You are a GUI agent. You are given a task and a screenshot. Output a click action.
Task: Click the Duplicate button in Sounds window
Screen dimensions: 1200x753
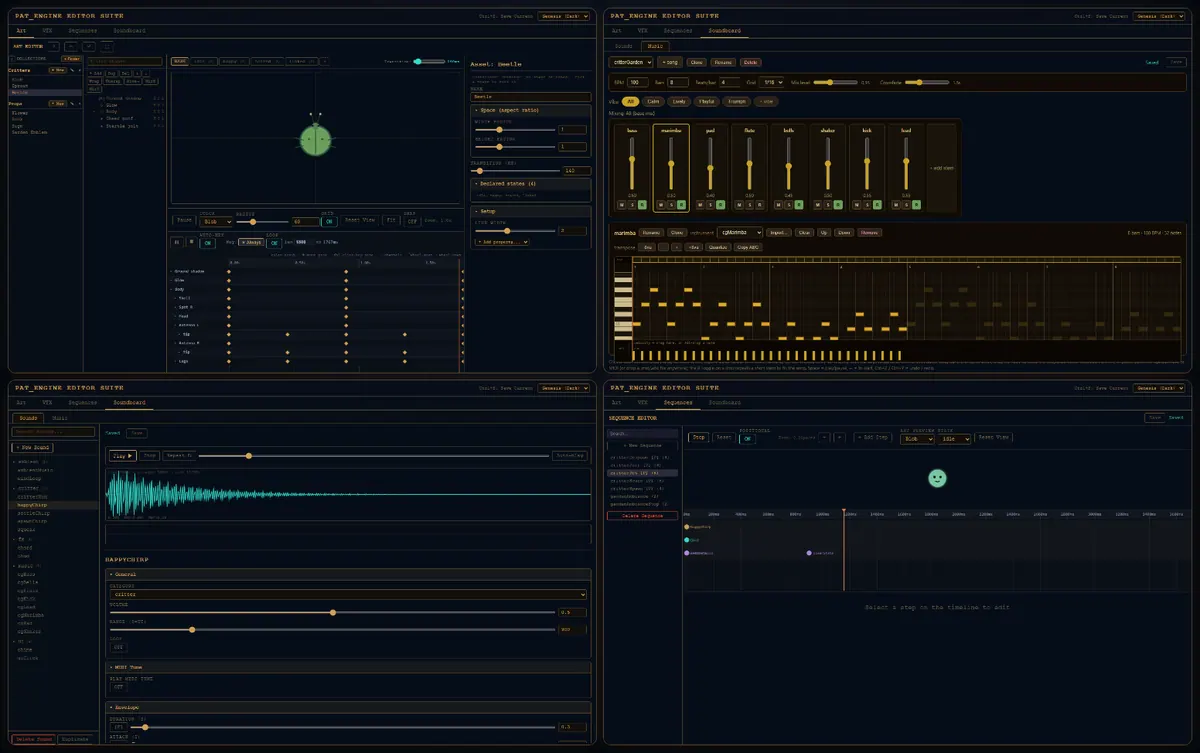coord(75,739)
